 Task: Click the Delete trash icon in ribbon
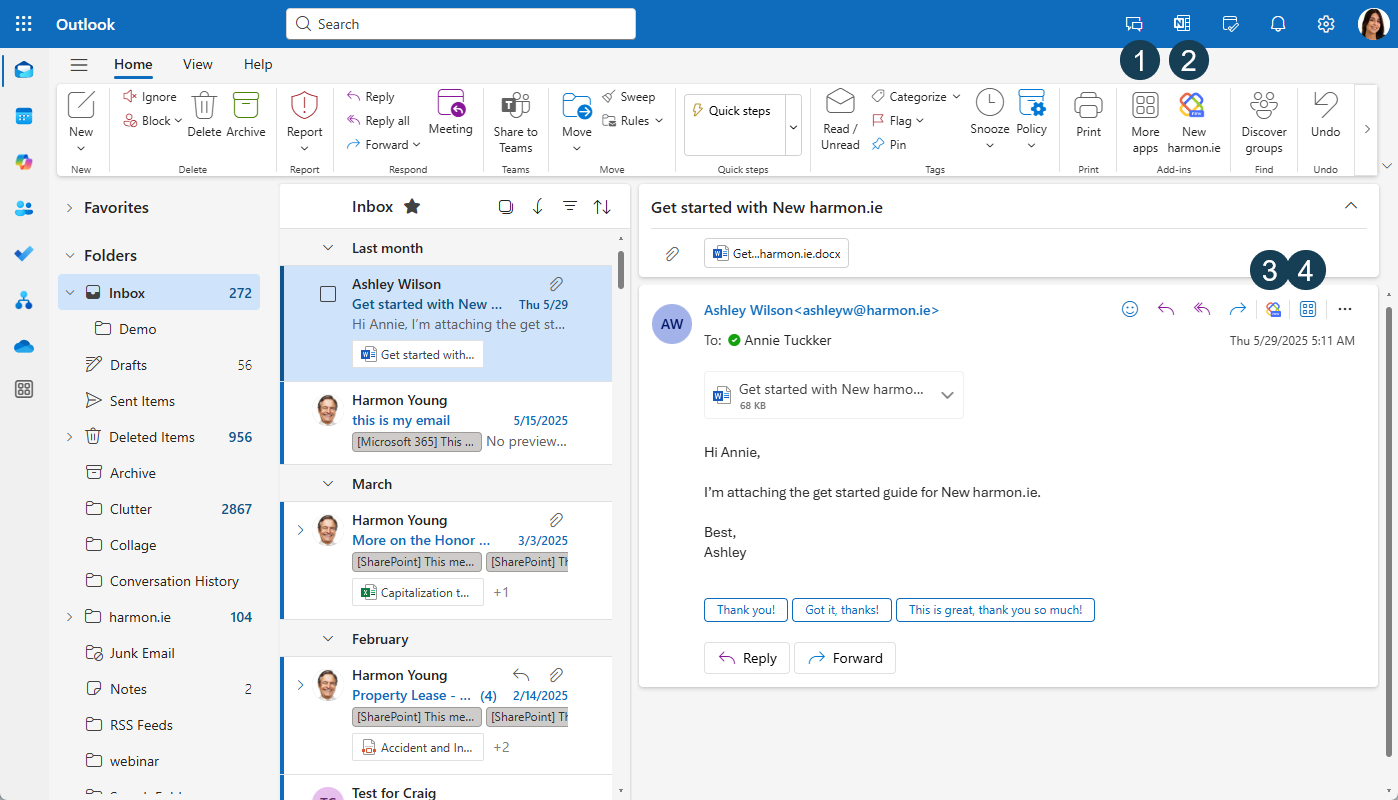[204, 114]
